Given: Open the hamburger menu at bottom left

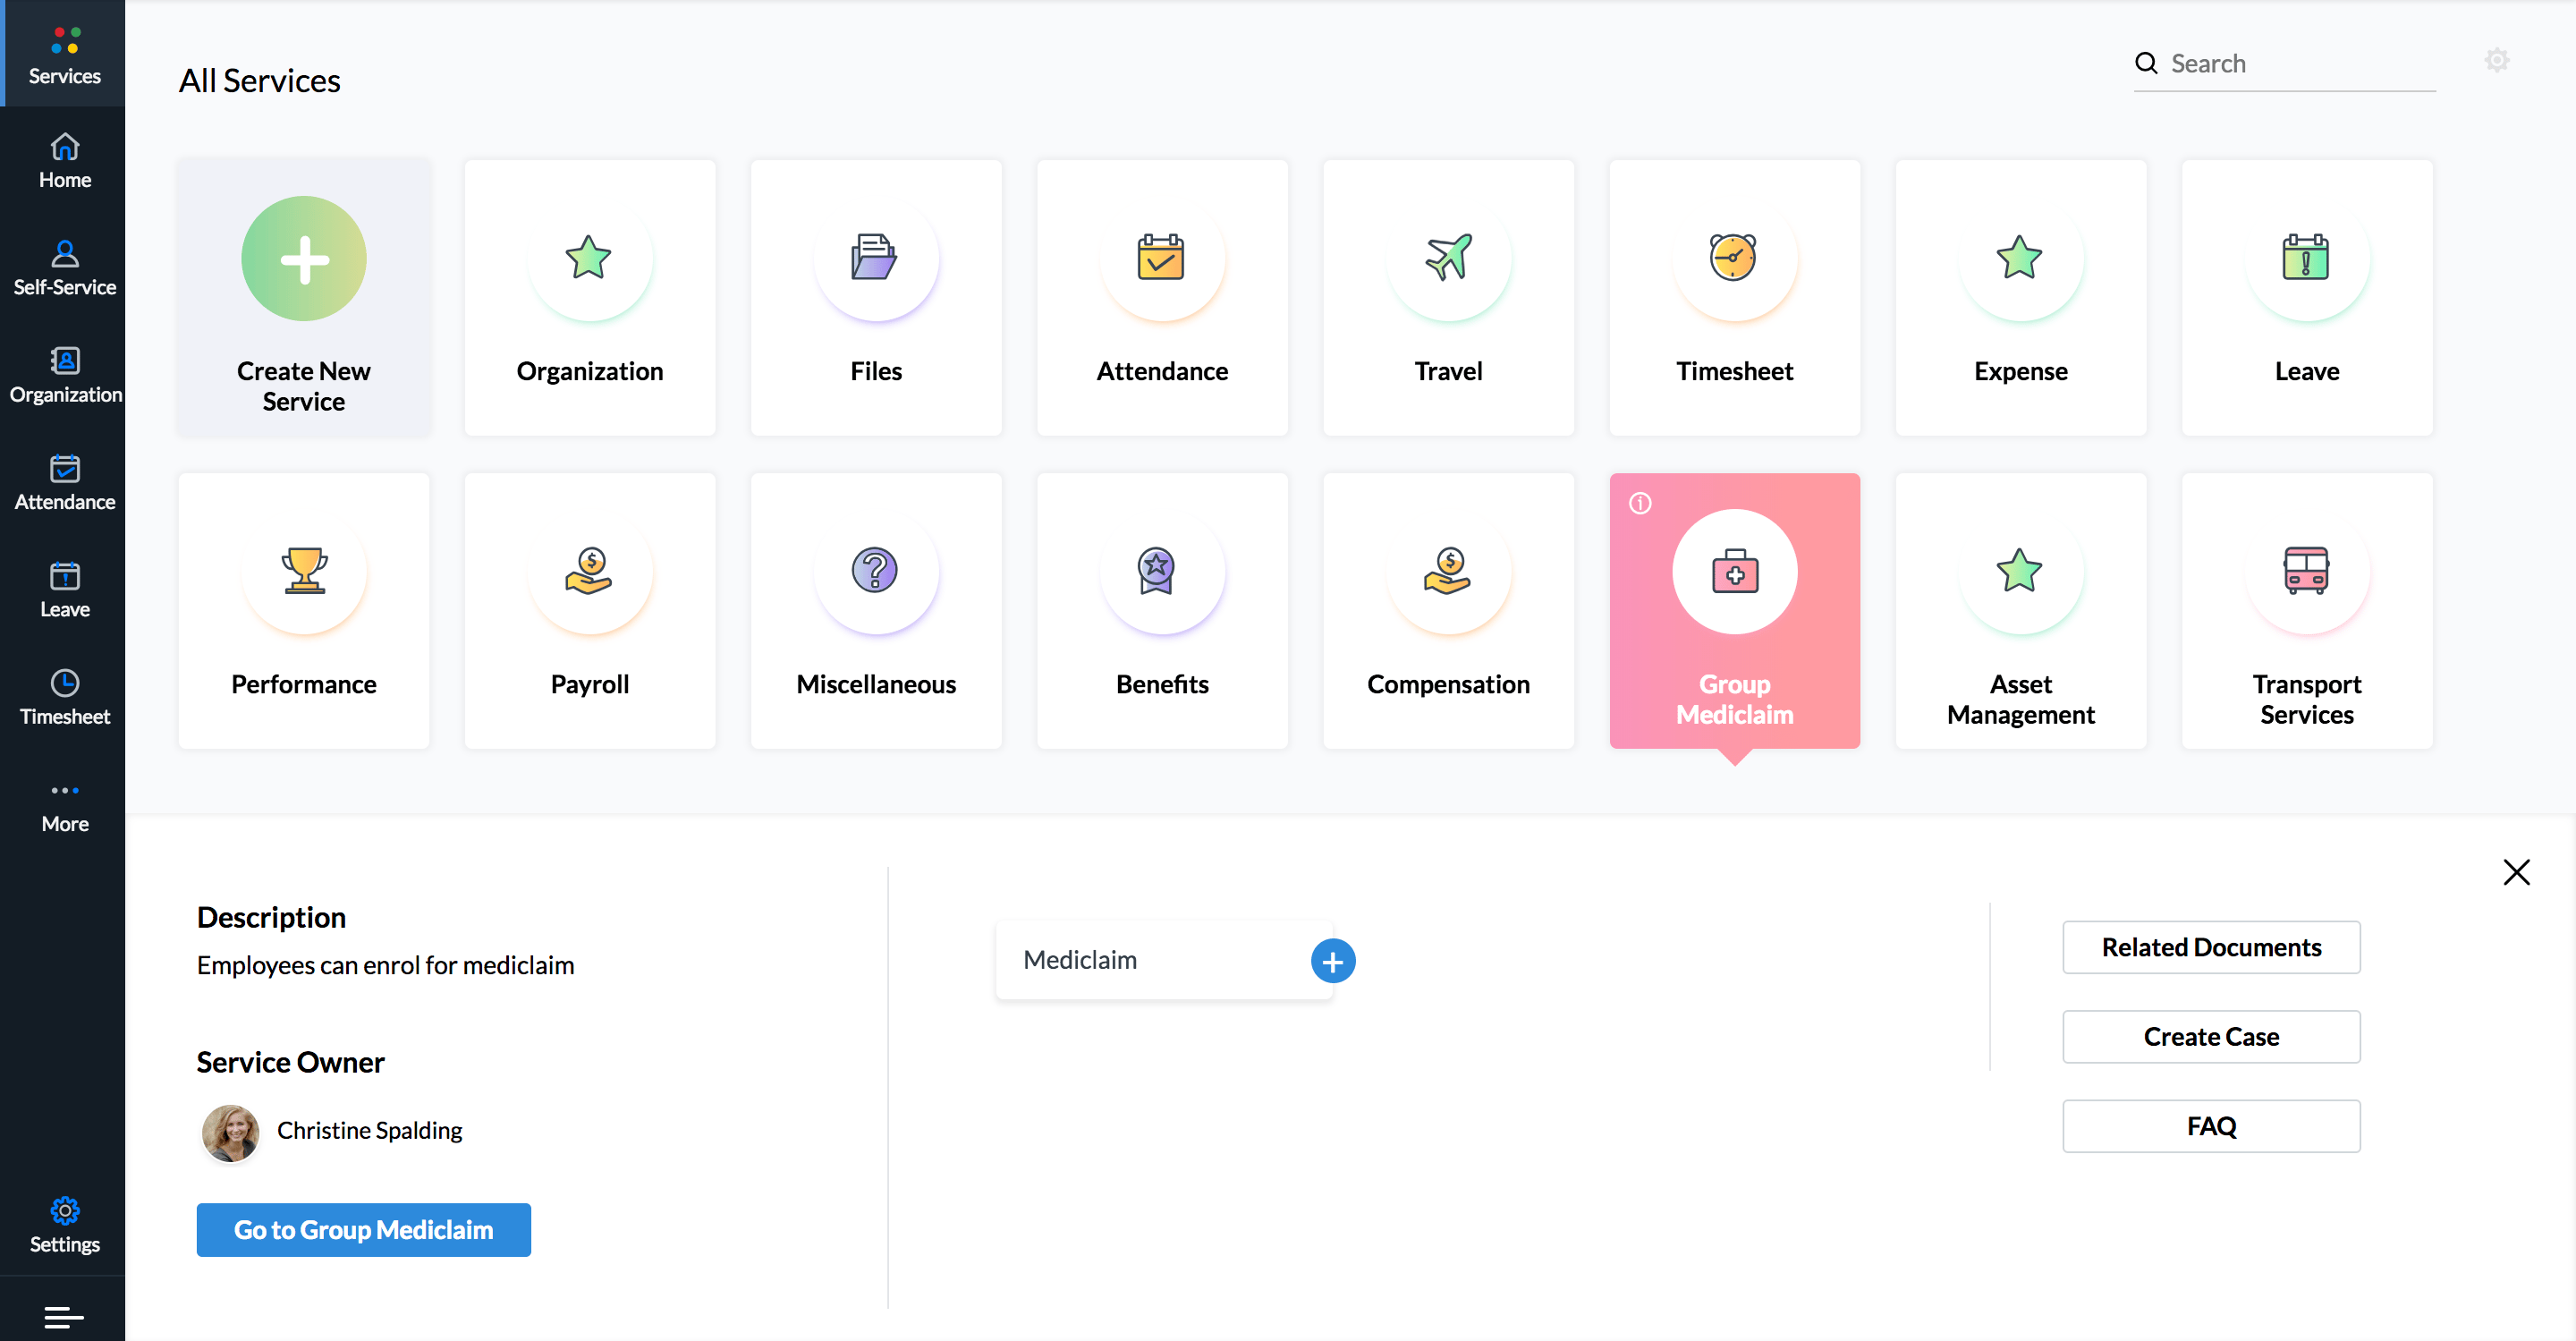Looking at the screenshot, I should pos(64,1316).
